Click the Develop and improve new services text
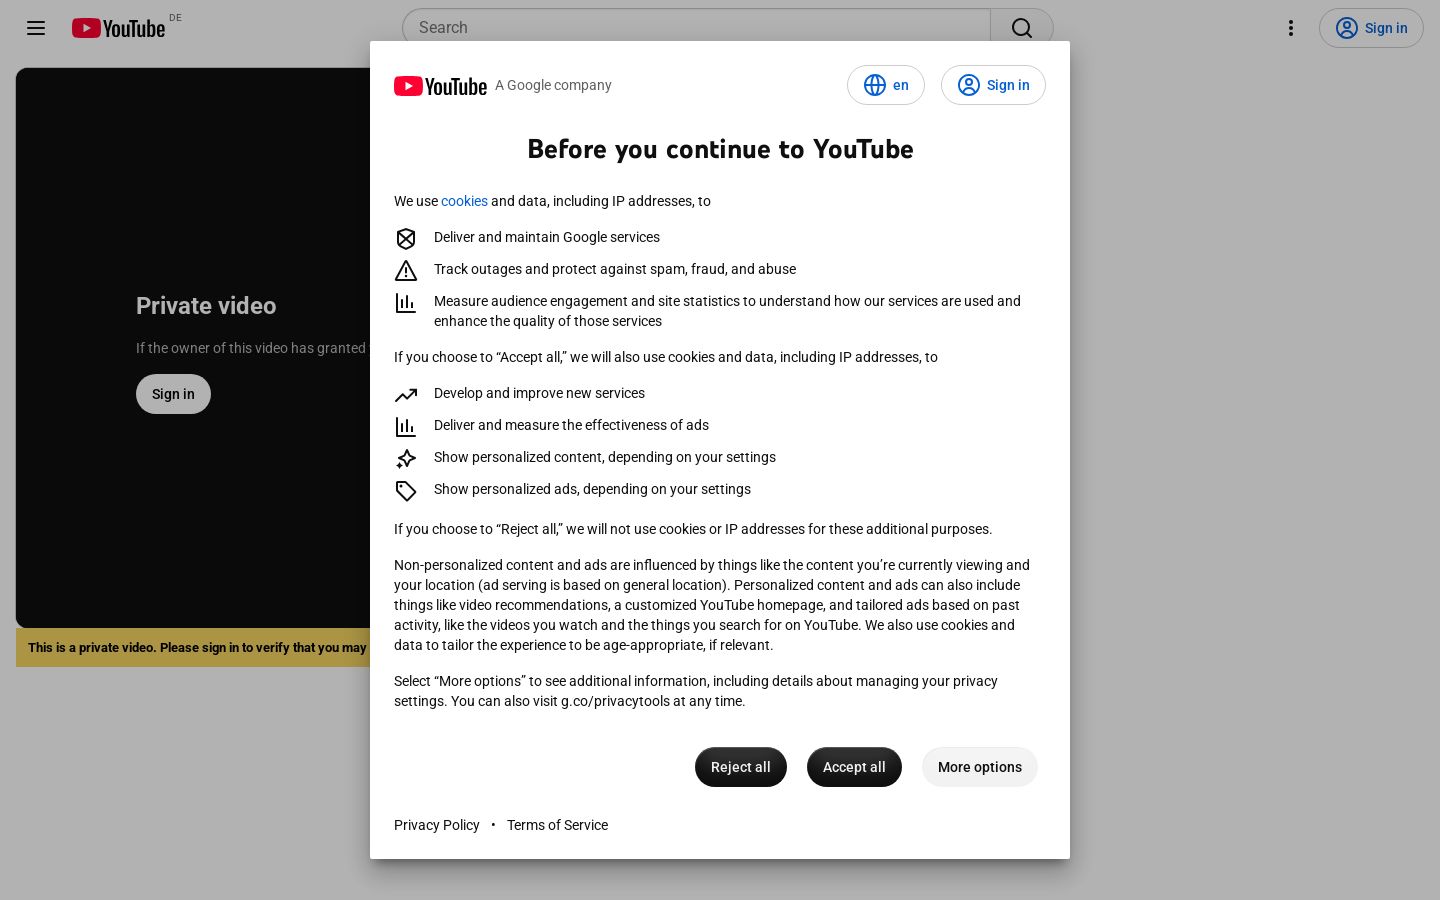The width and height of the screenshot is (1440, 900). 539,393
